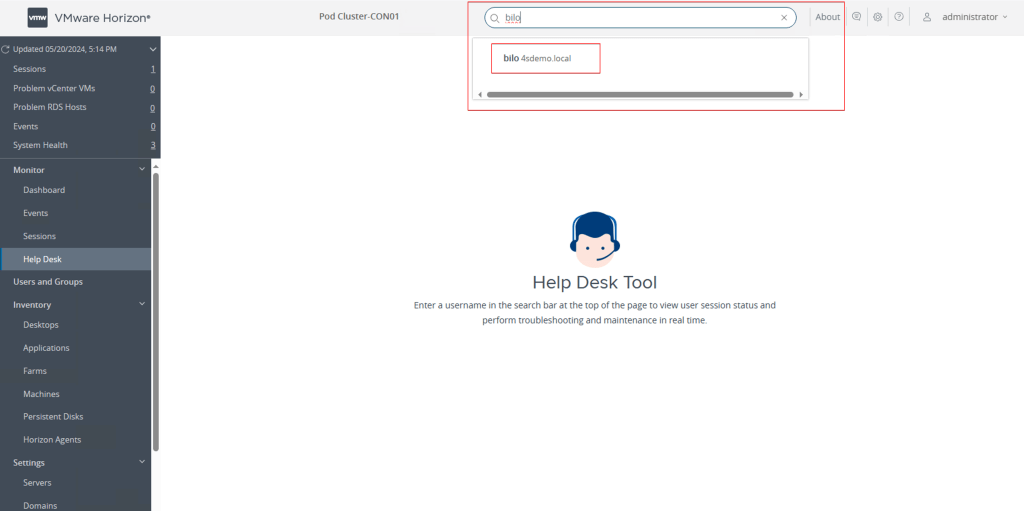Click the administrator user profile icon
This screenshot has width=1024, height=511.
tap(927, 17)
